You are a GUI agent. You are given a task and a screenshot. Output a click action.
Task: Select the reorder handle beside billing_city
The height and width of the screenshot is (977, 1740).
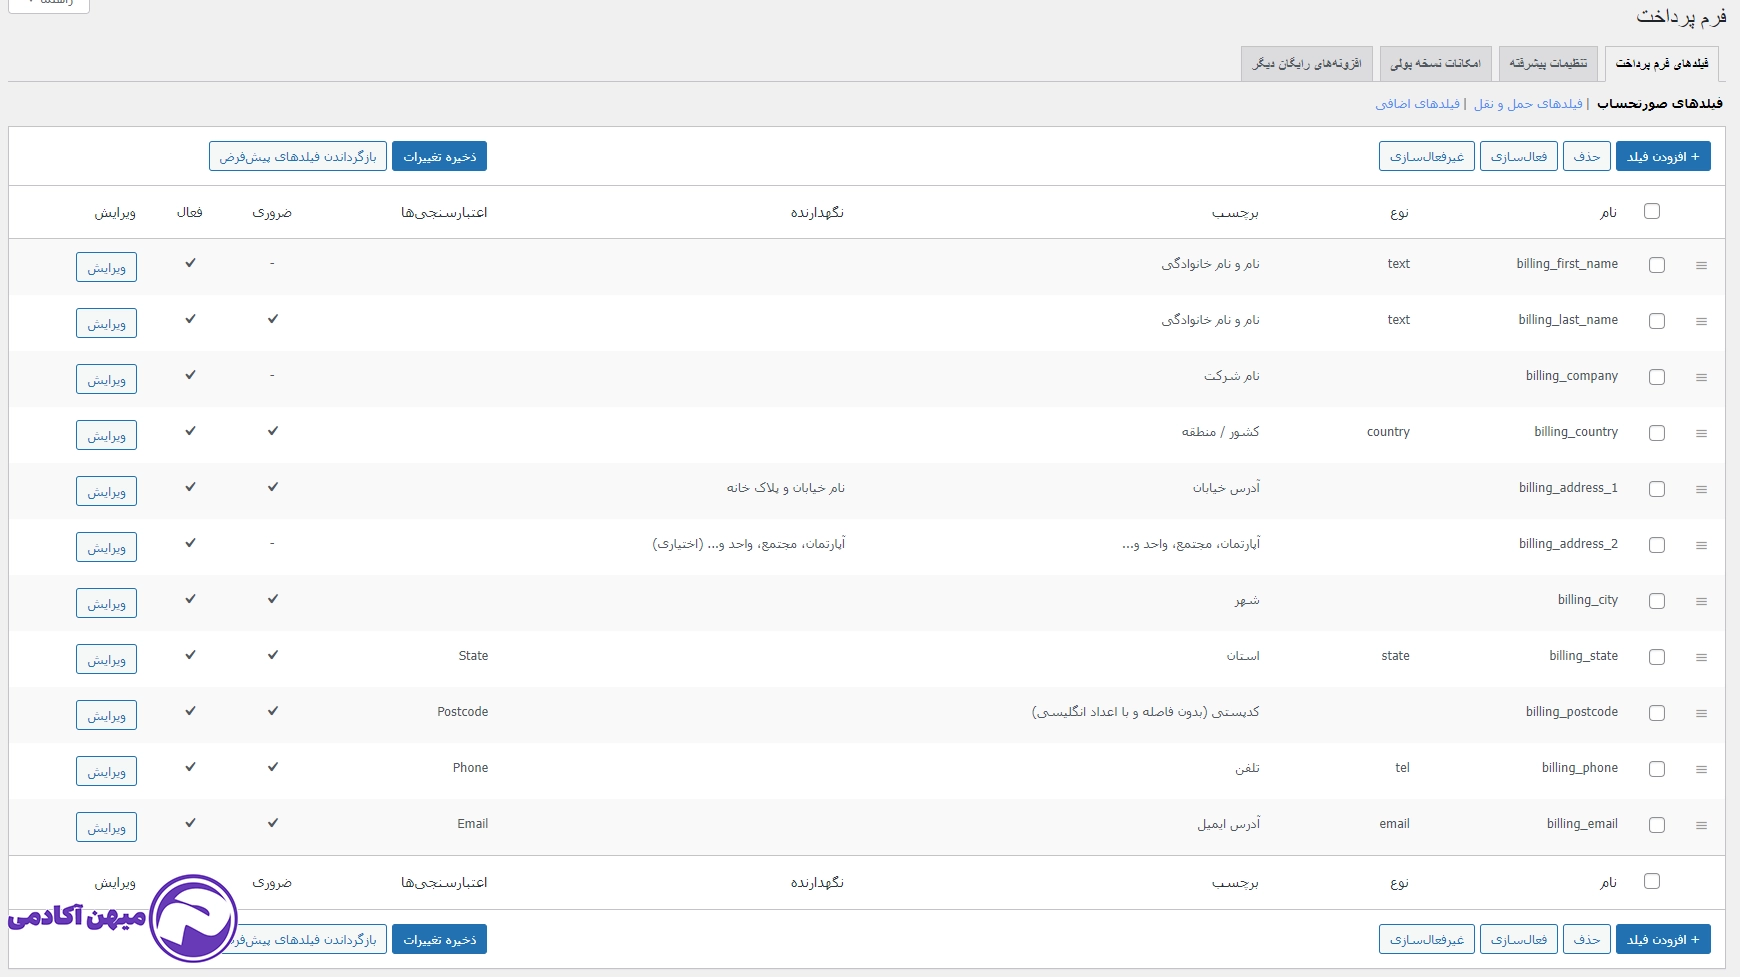[x=1701, y=601]
